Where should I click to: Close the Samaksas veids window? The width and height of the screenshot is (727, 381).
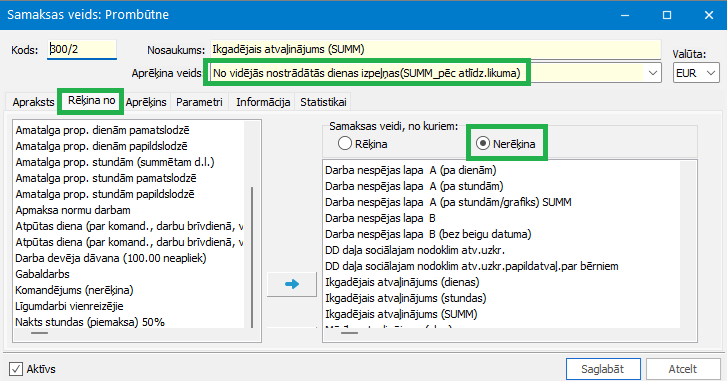tap(709, 15)
